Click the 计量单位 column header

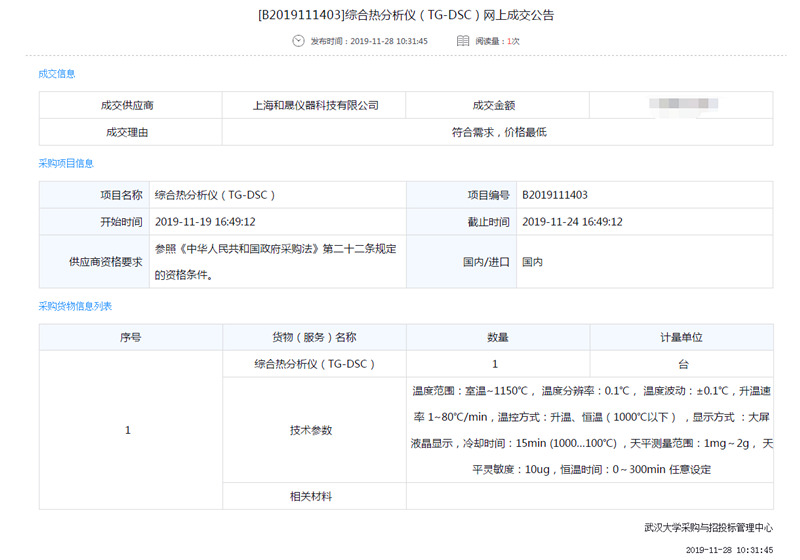pyautogui.click(x=681, y=338)
